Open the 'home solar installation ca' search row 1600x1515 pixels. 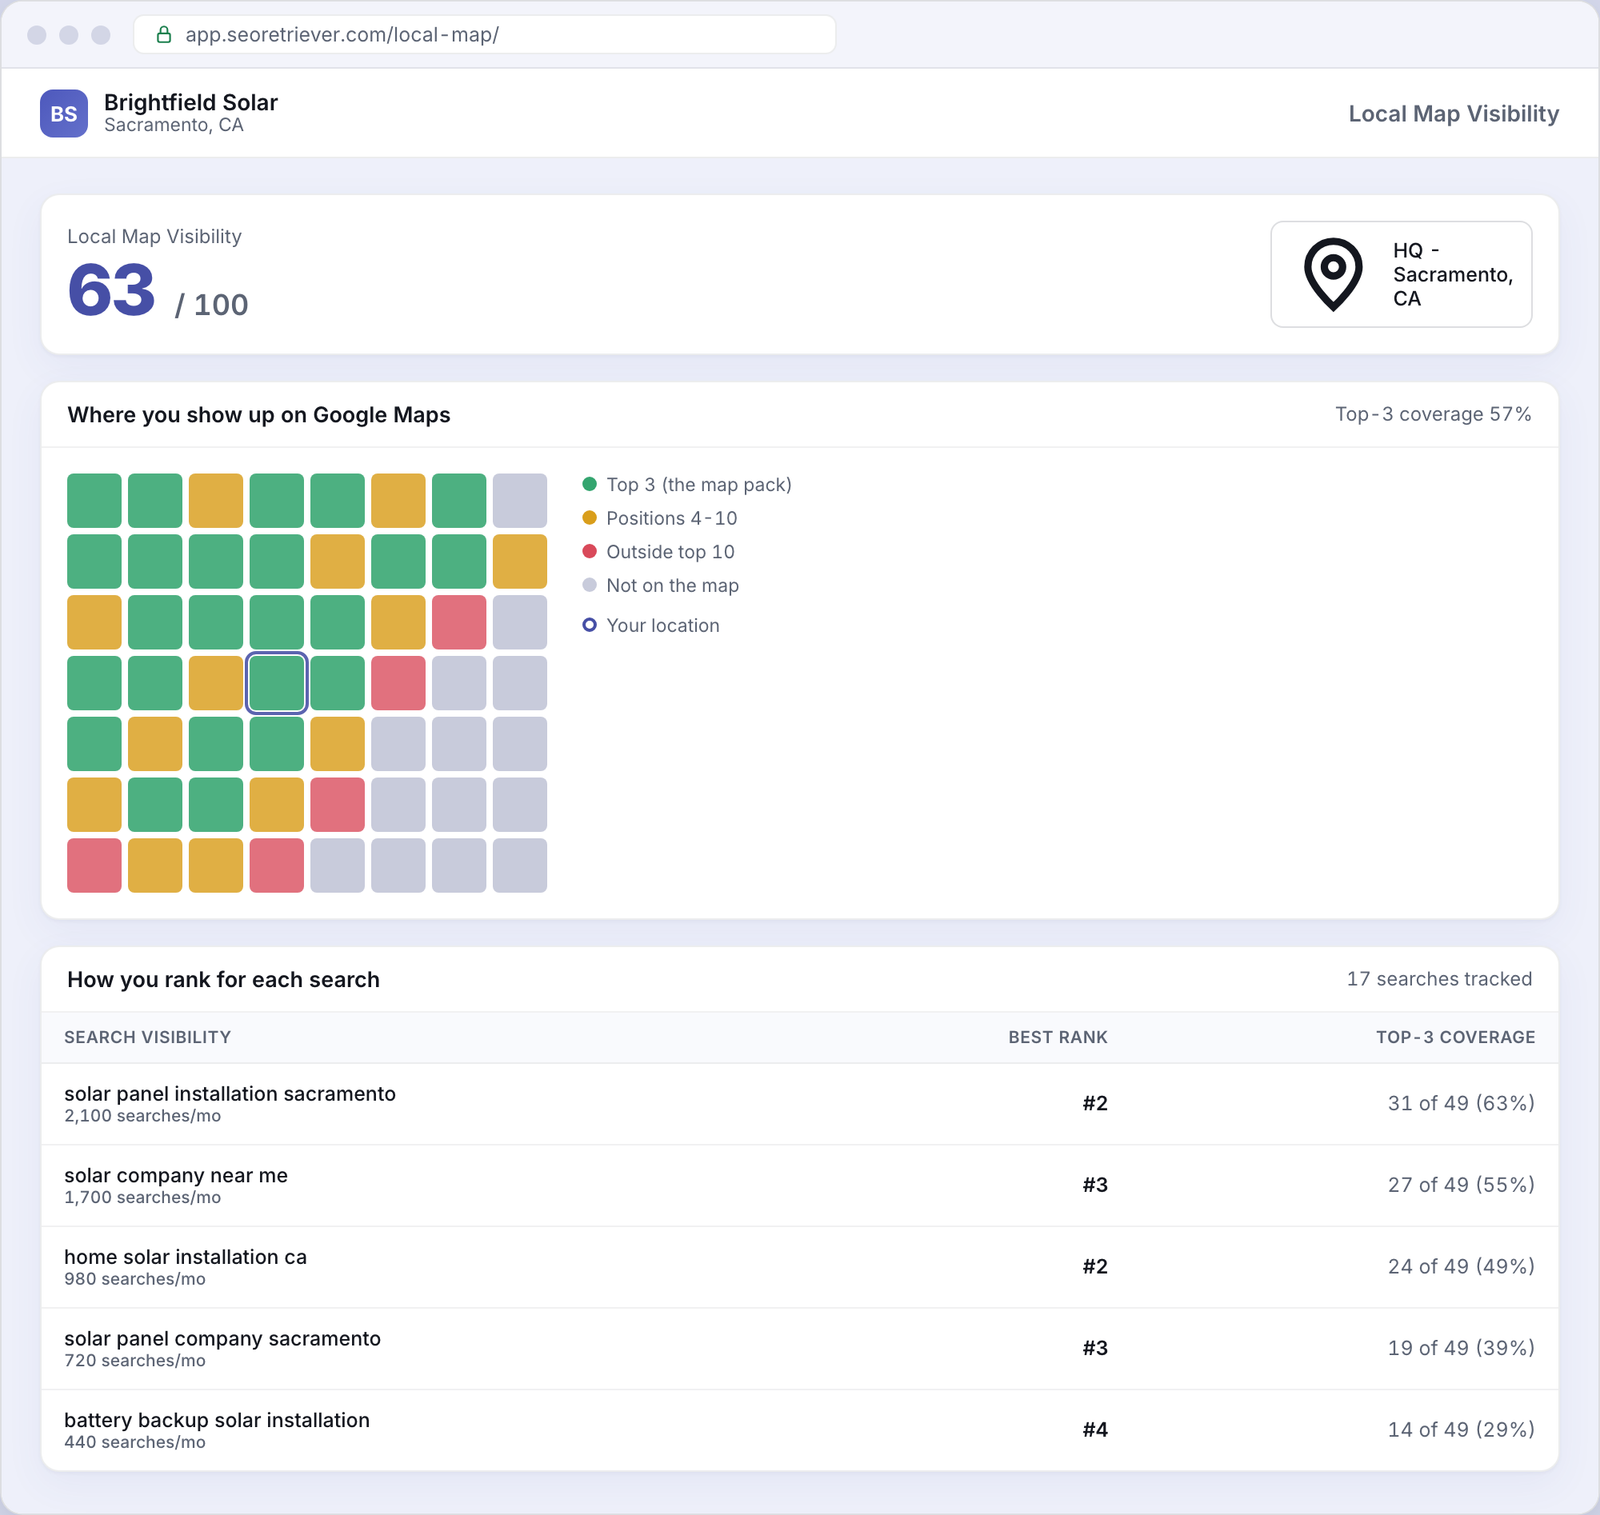coord(800,1267)
